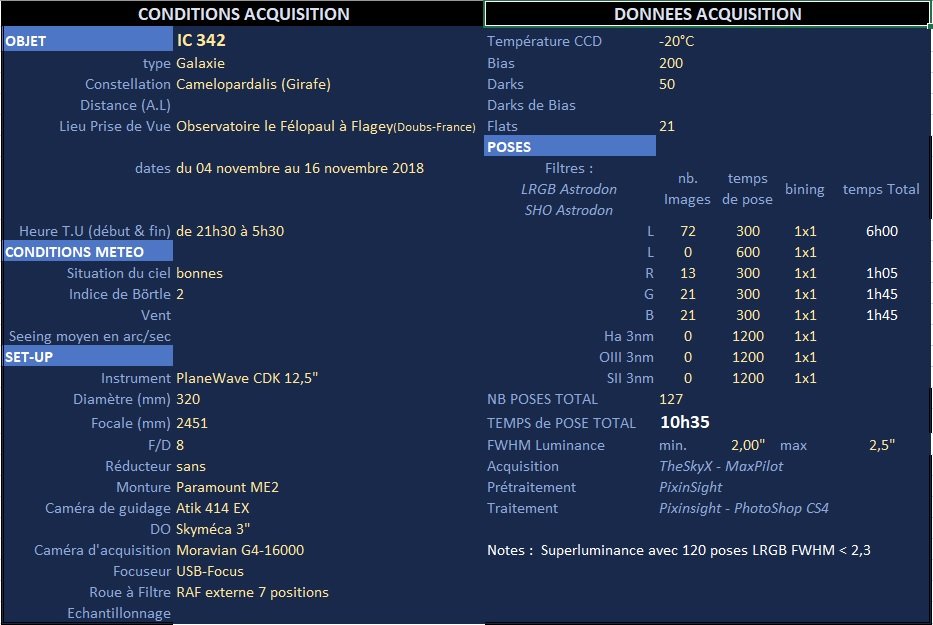The height and width of the screenshot is (625, 933).
Task: Click the SET-UP section header
Action: coord(87,357)
